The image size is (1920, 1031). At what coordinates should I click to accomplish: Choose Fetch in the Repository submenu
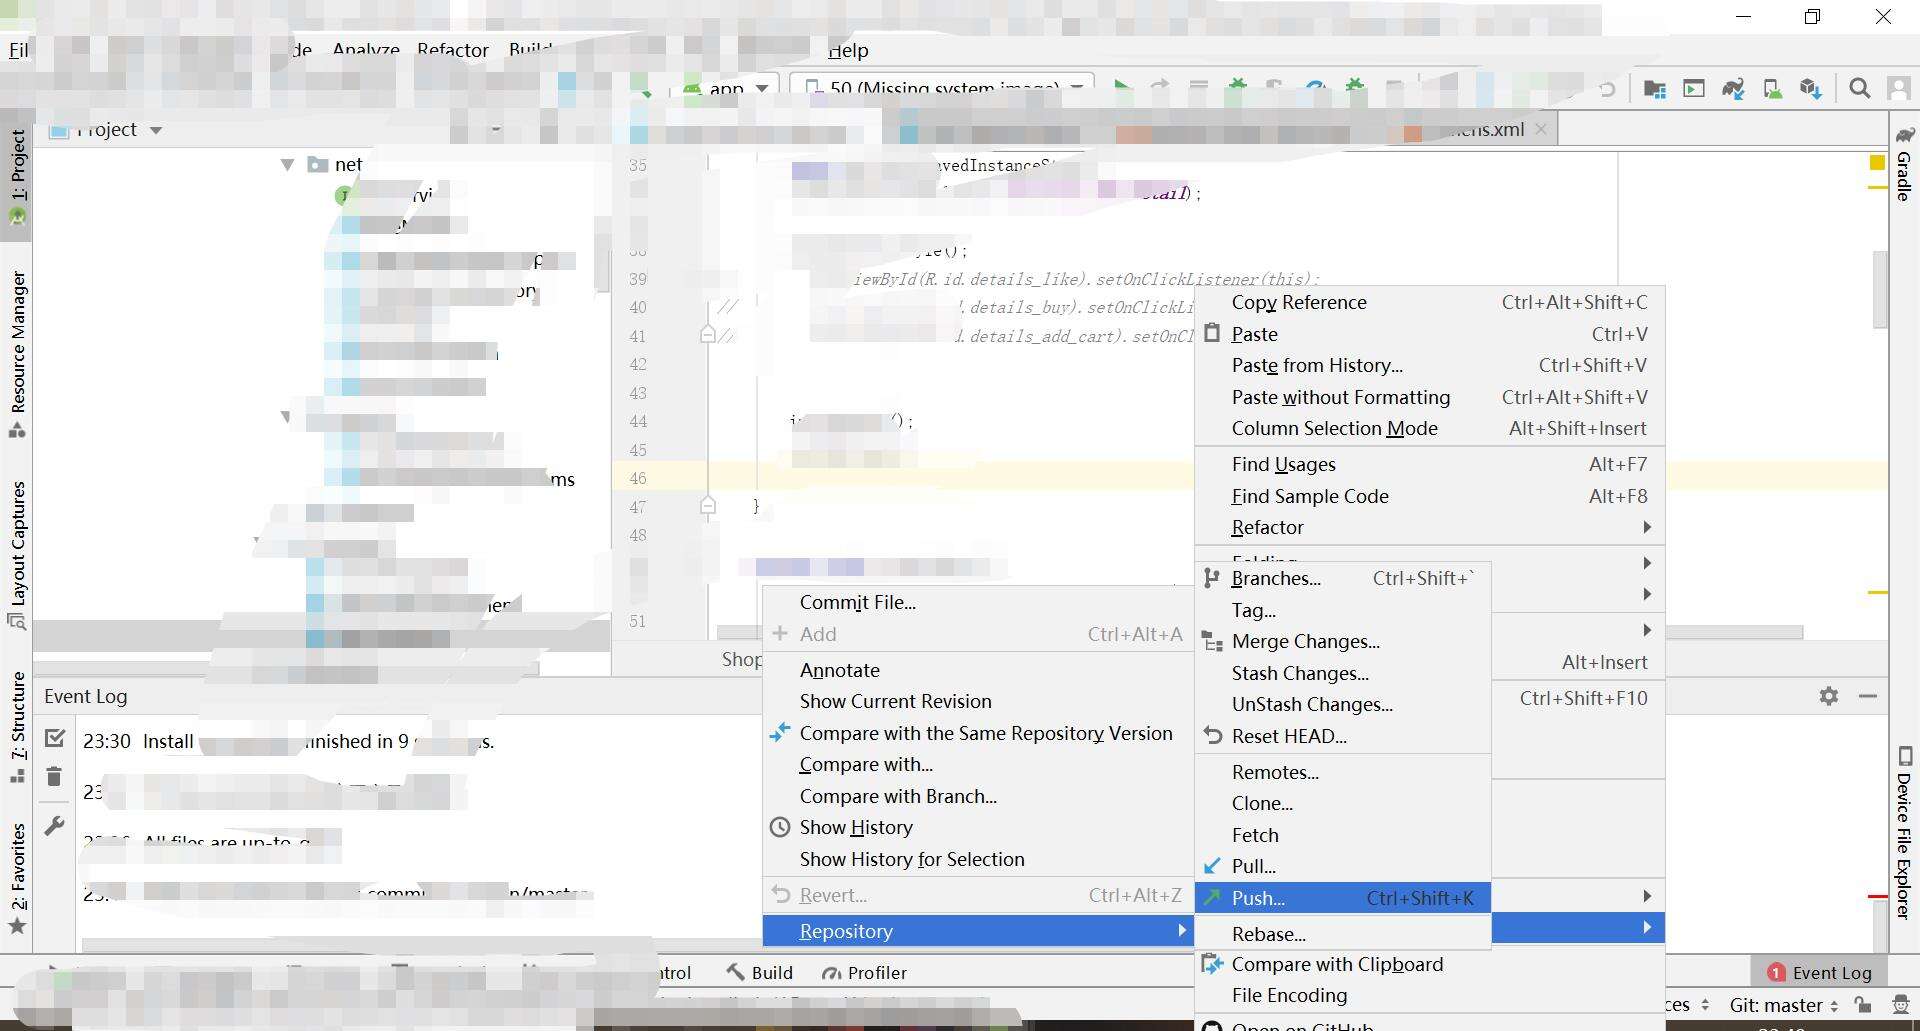(x=1342, y=835)
